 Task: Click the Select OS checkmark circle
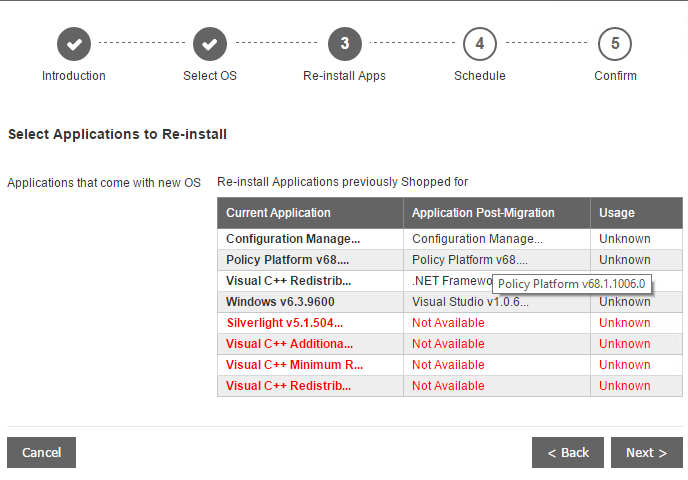click(x=210, y=44)
